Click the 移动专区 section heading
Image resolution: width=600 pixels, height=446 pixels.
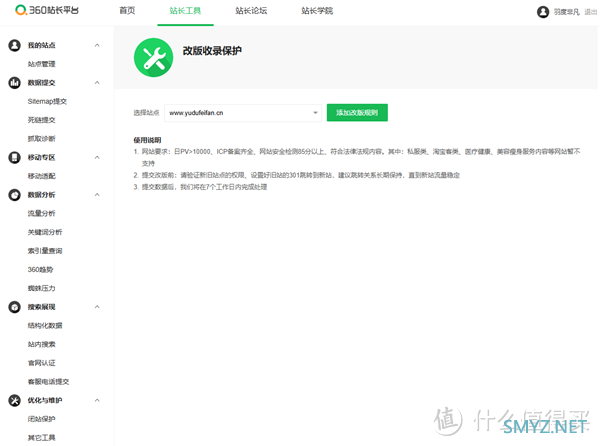(x=41, y=157)
